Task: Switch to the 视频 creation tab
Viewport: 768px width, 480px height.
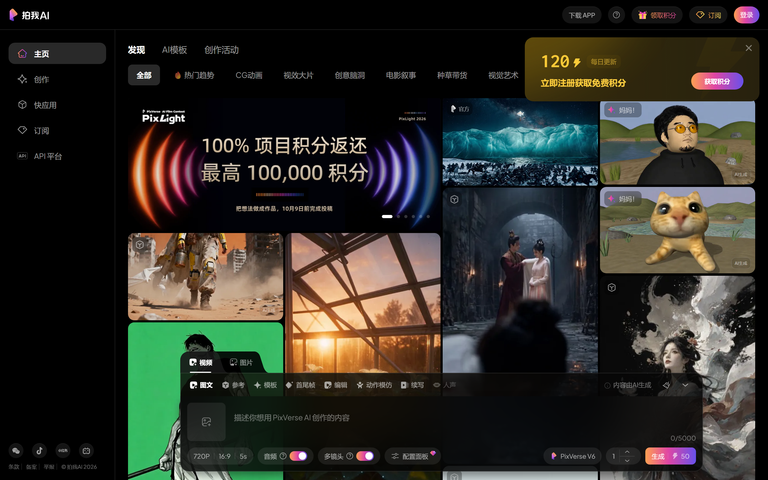Action: [201, 362]
